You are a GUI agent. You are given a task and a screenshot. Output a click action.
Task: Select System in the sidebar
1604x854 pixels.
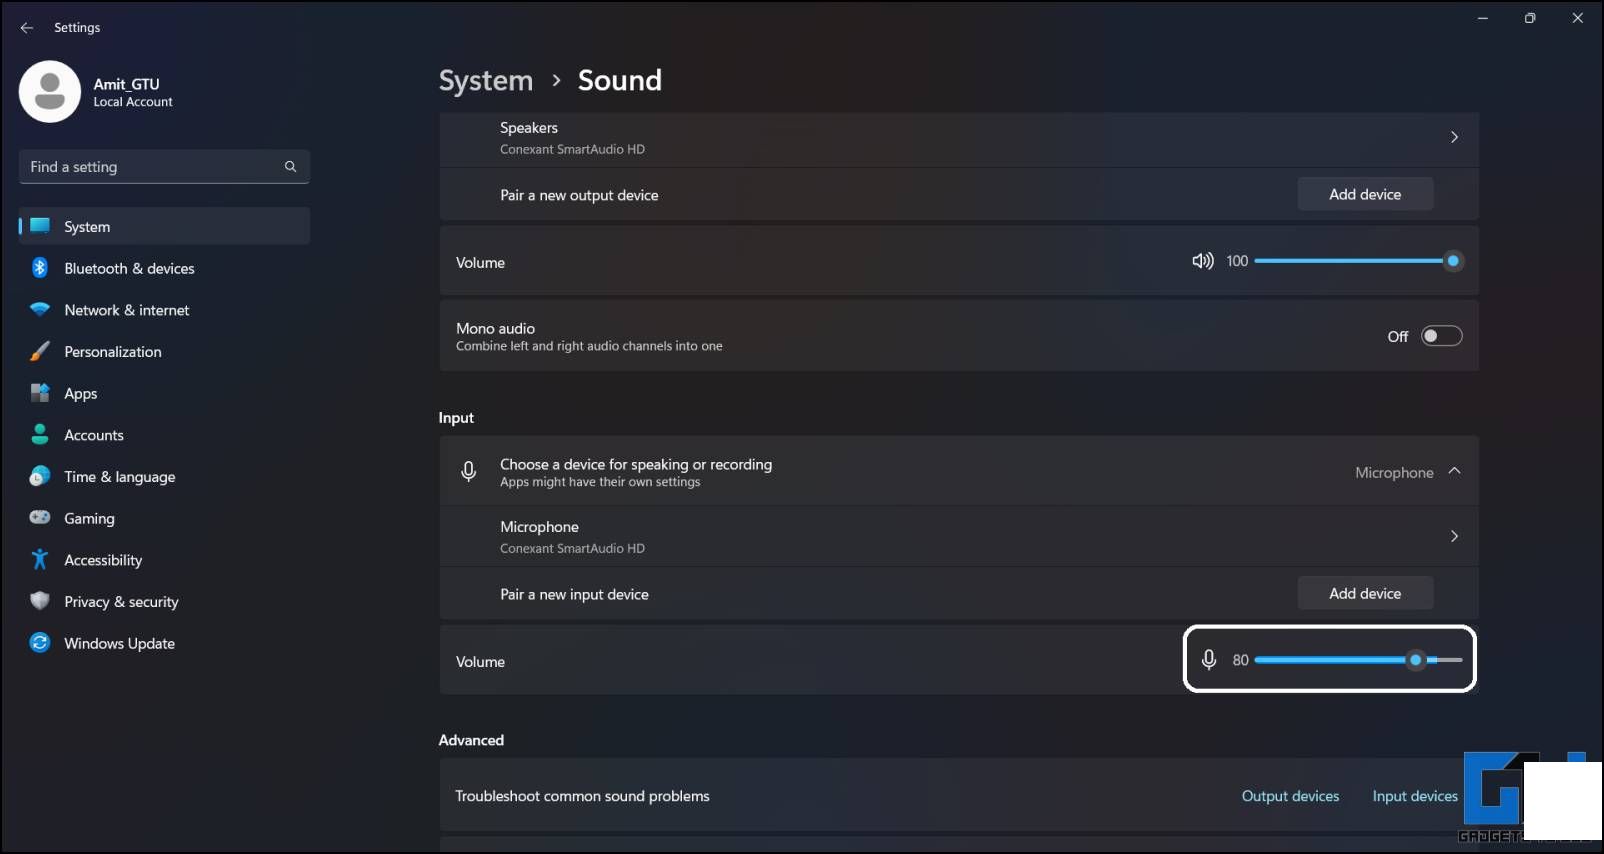coord(164,226)
